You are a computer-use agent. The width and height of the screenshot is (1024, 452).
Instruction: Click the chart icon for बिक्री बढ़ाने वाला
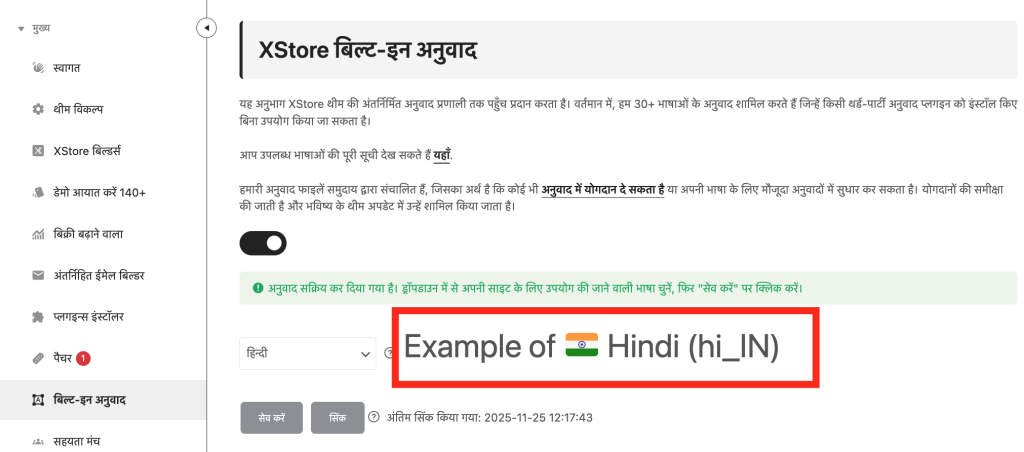pyautogui.click(x=38, y=234)
